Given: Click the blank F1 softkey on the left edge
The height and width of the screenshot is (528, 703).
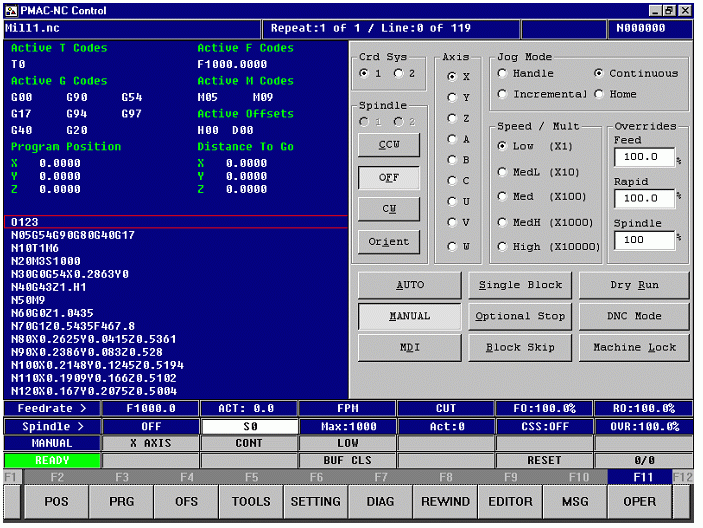Looking at the screenshot, I should tap(12, 502).
